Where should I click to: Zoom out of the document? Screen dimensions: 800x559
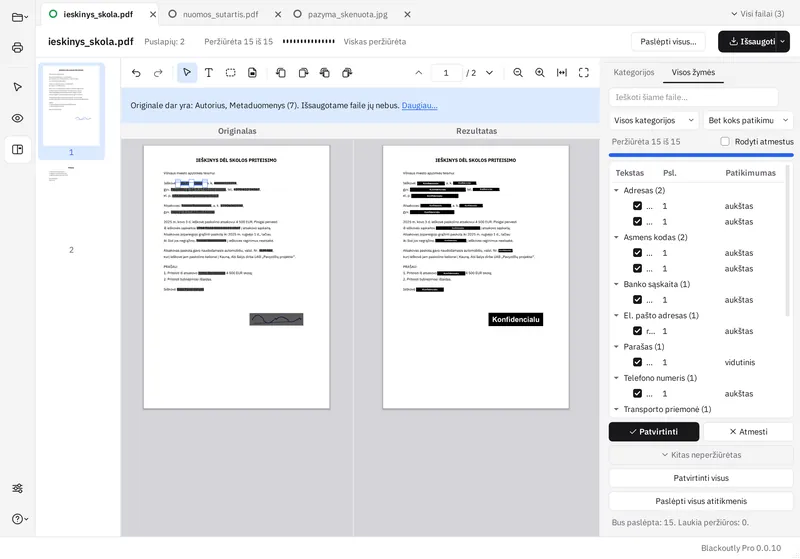tap(518, 73)
